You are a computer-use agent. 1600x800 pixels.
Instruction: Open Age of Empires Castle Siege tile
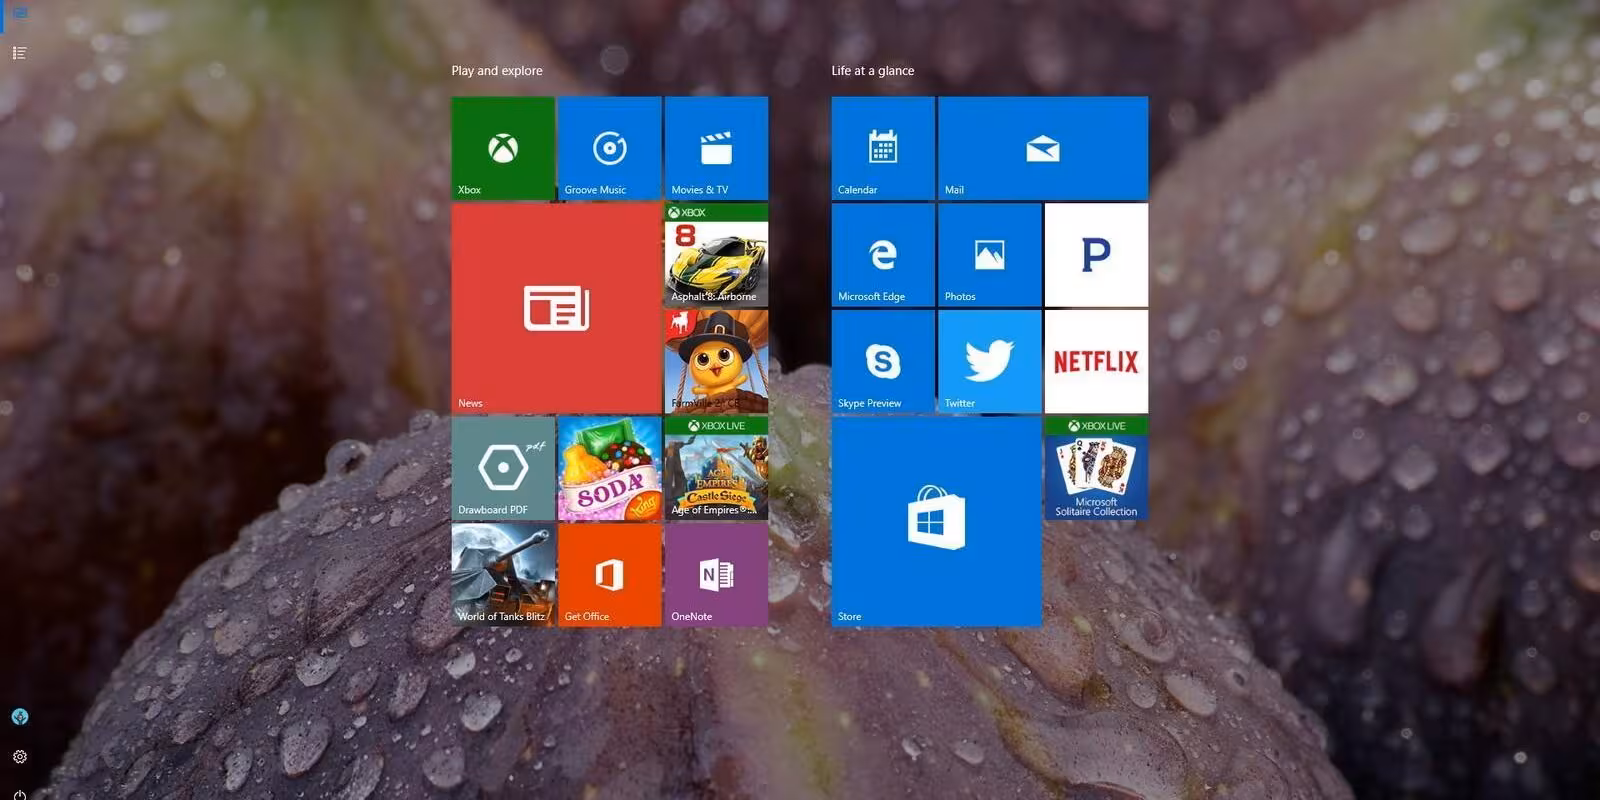coord(716,468)
